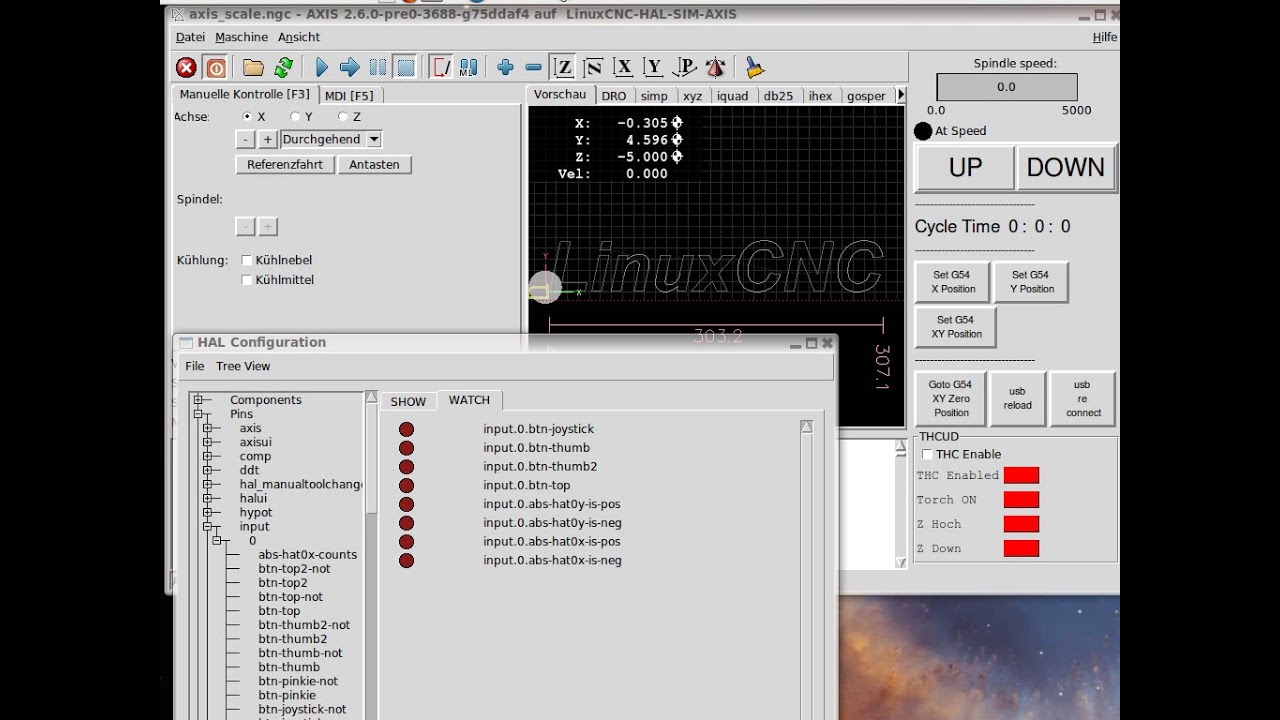Screen dimensions: 1280x720
Task: Select the top Z view icon
Action: [564, 68]
